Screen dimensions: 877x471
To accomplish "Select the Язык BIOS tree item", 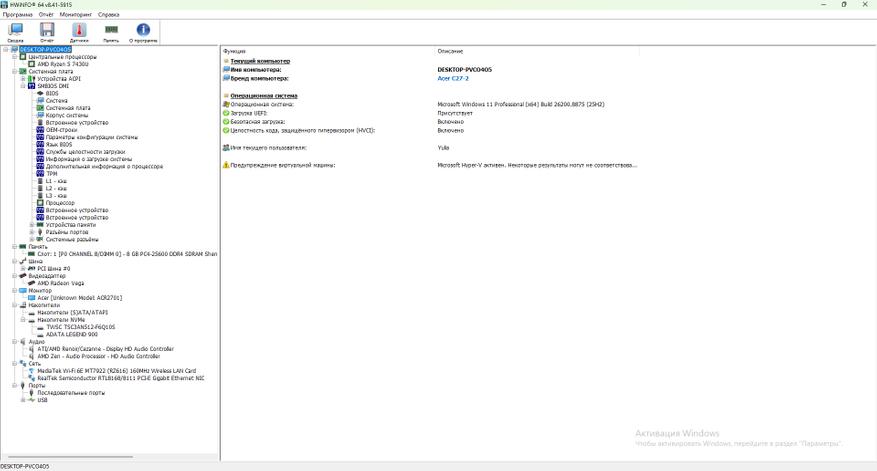I will [x=59, y=144].
